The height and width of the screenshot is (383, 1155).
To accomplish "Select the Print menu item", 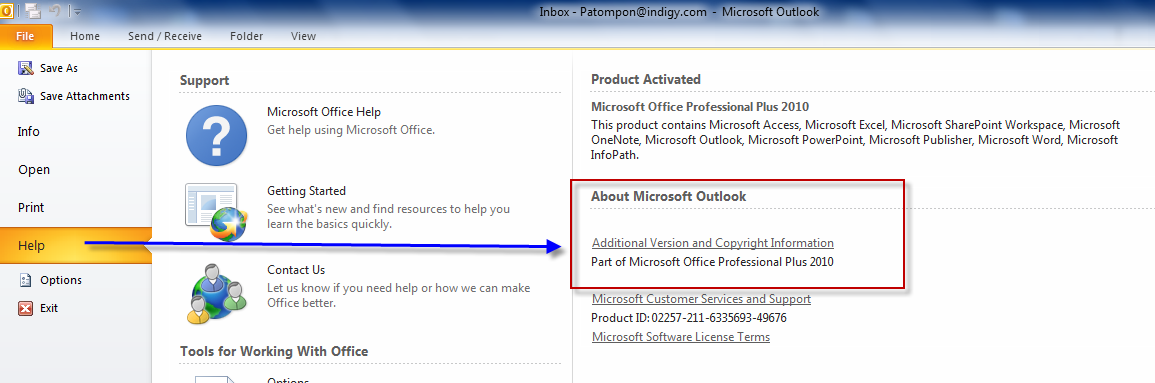I will 31,208.
